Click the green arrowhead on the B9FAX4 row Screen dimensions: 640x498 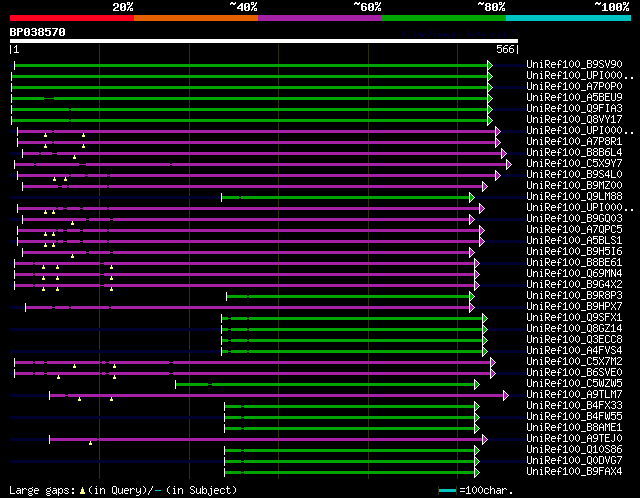(x=477, y=471)
